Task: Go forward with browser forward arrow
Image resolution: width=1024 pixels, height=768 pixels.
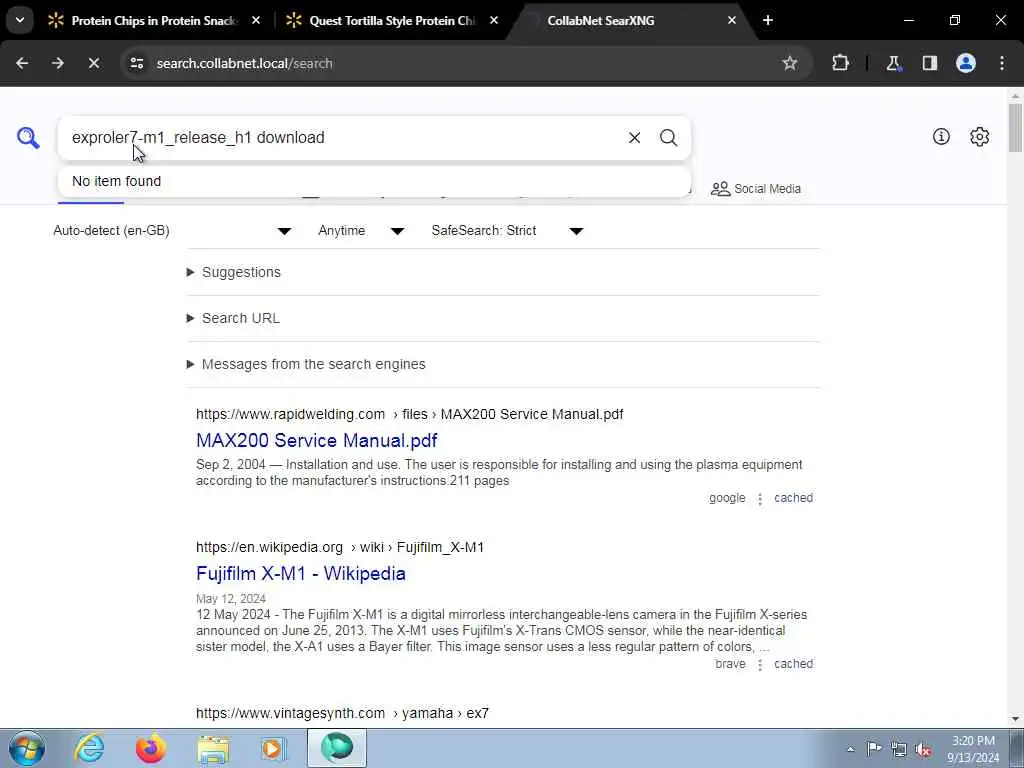Action: pos(58,63)
